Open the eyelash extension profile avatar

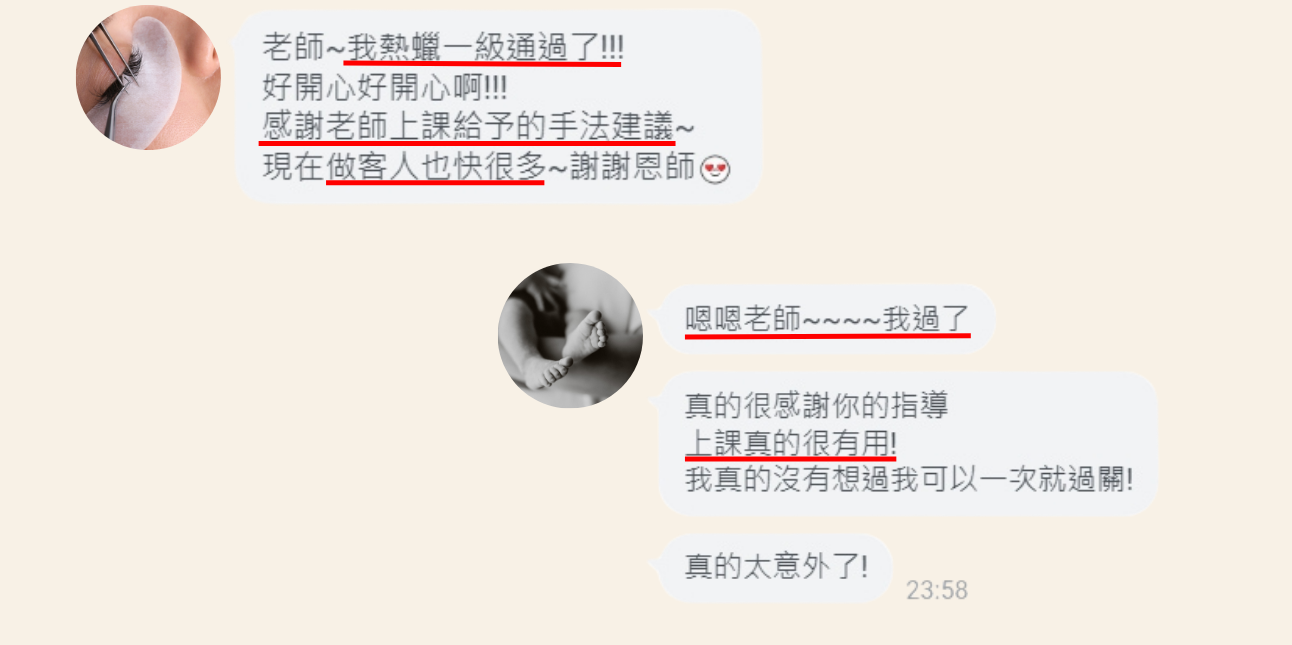148,77
